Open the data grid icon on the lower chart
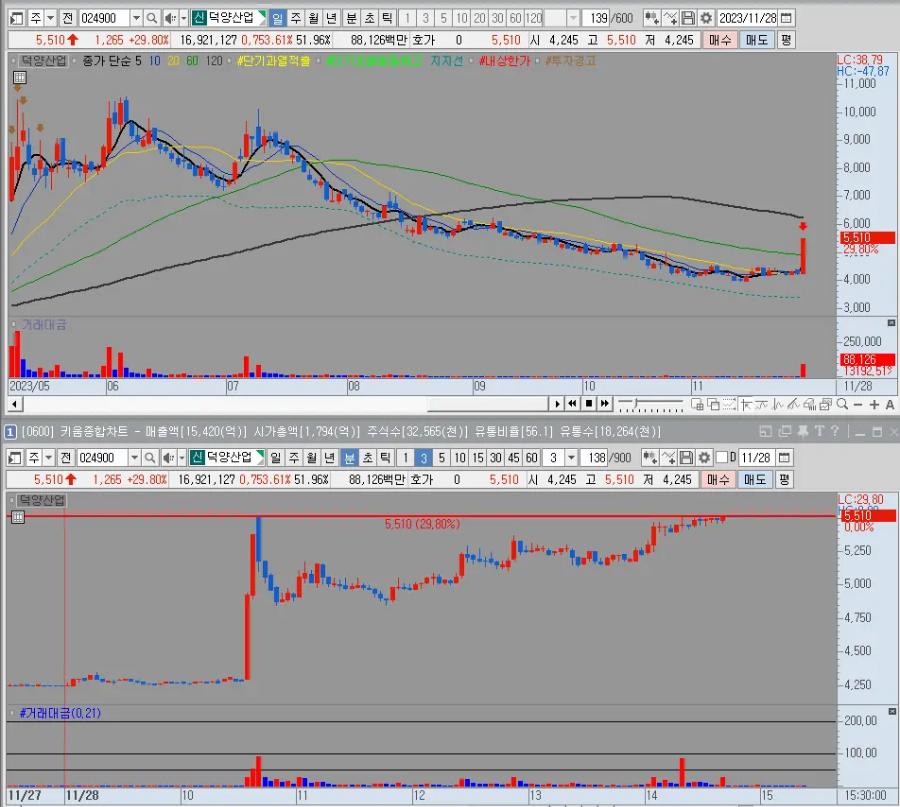Screen dimensions: 900x807 [x=18, y=517]
